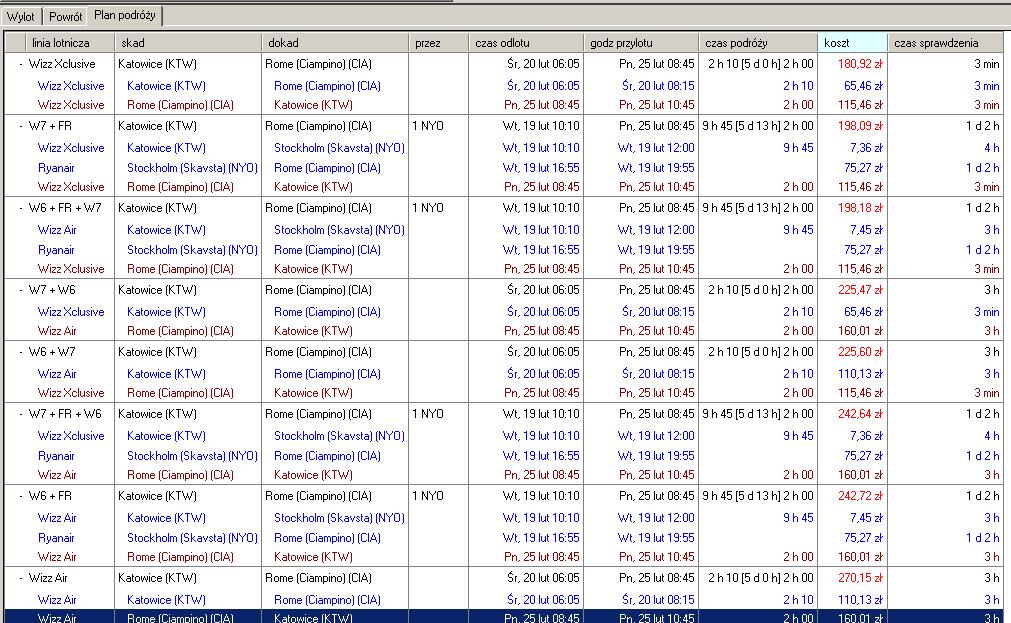Collapse the W6 + W7 group
Screen dimensions: 1011x623
click(21, 352)
